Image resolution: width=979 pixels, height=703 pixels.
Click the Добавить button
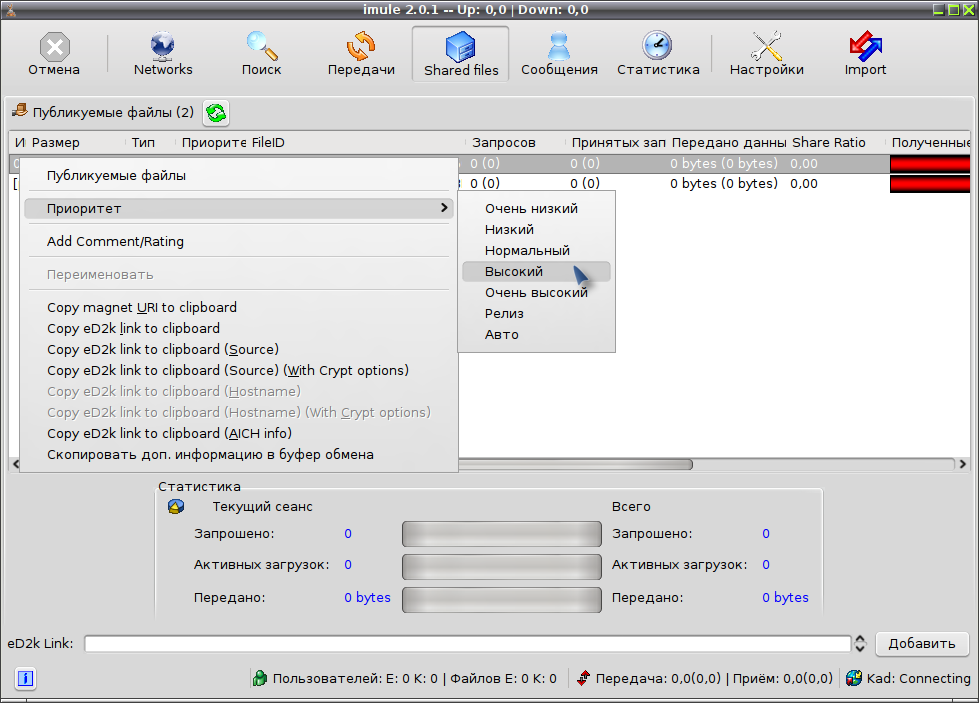pos(922,644)
